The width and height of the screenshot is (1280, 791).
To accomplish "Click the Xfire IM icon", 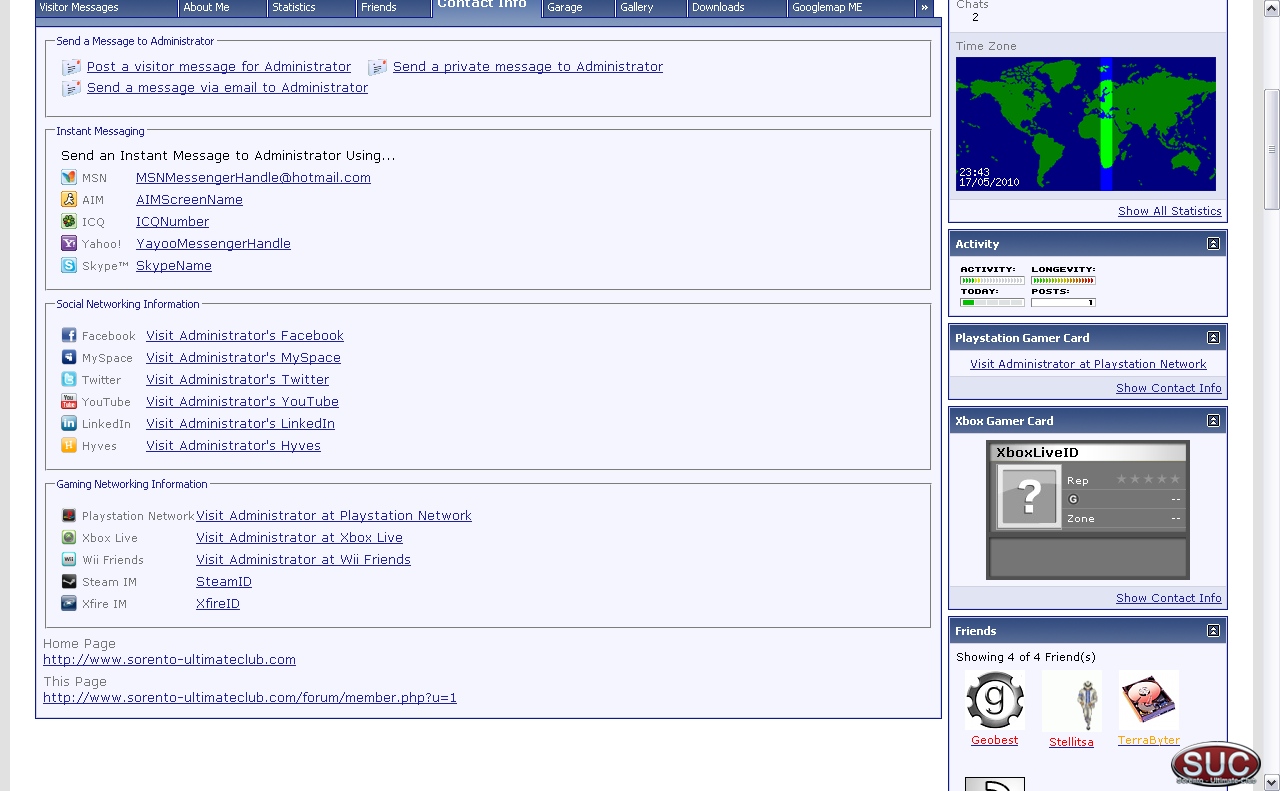I will coord(69,603).
